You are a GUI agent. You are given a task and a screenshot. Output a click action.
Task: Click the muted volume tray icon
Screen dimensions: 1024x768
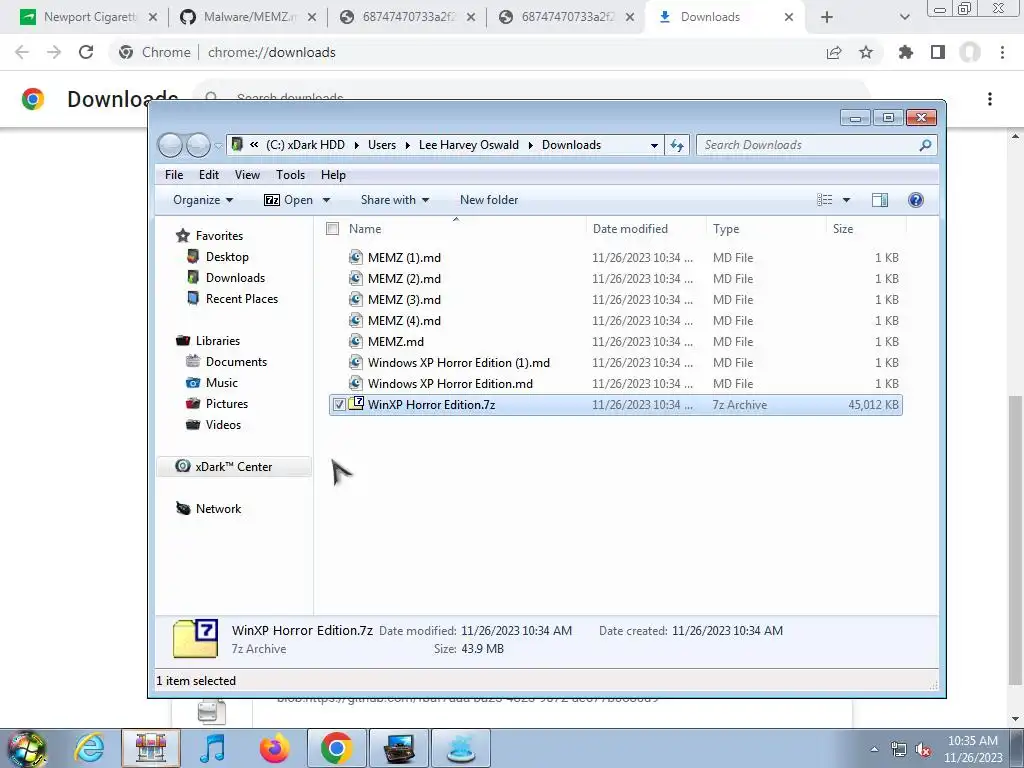click(923, 749)
